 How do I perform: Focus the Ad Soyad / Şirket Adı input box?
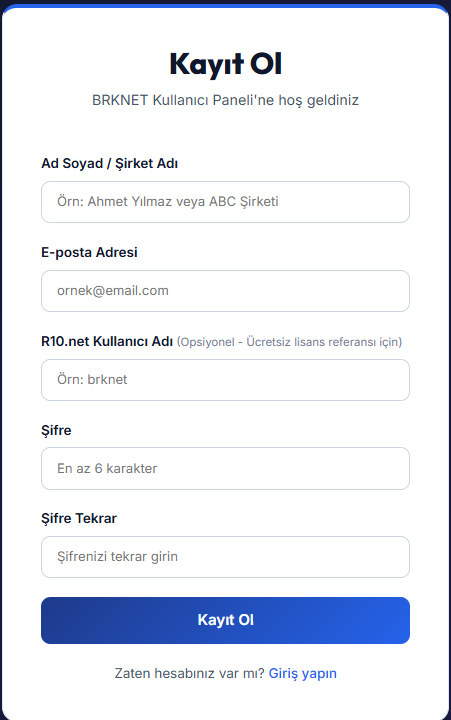pyautogui.click(x=225, y=202)
